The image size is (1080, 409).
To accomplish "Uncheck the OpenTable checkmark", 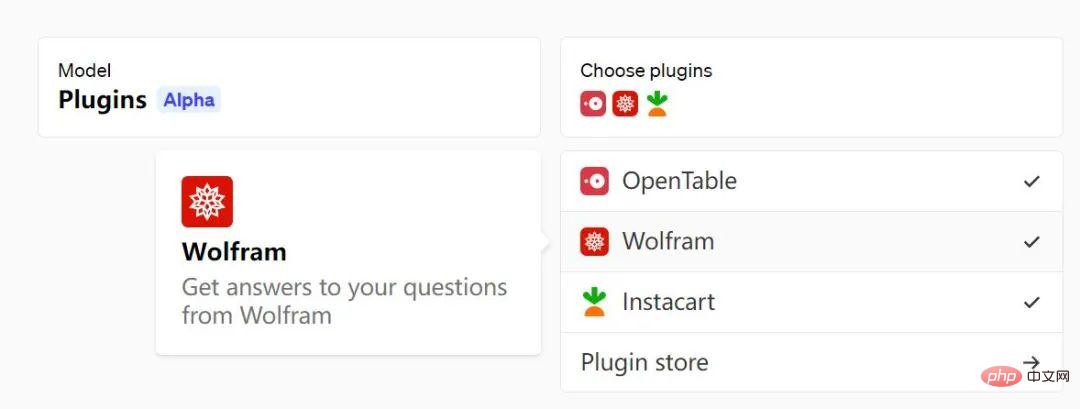I will tap(1031, 181).
